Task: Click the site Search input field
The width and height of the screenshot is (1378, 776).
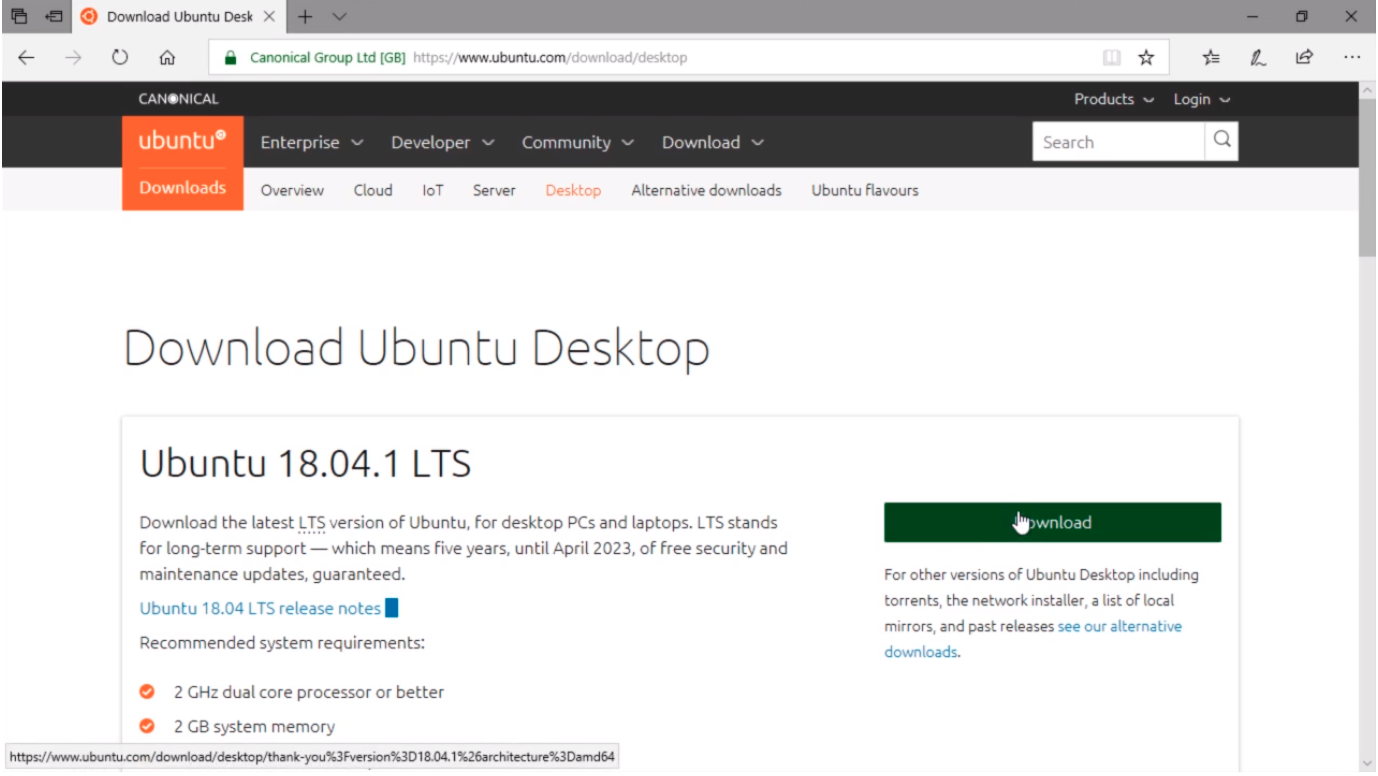Action: (x=1117, y=142)
